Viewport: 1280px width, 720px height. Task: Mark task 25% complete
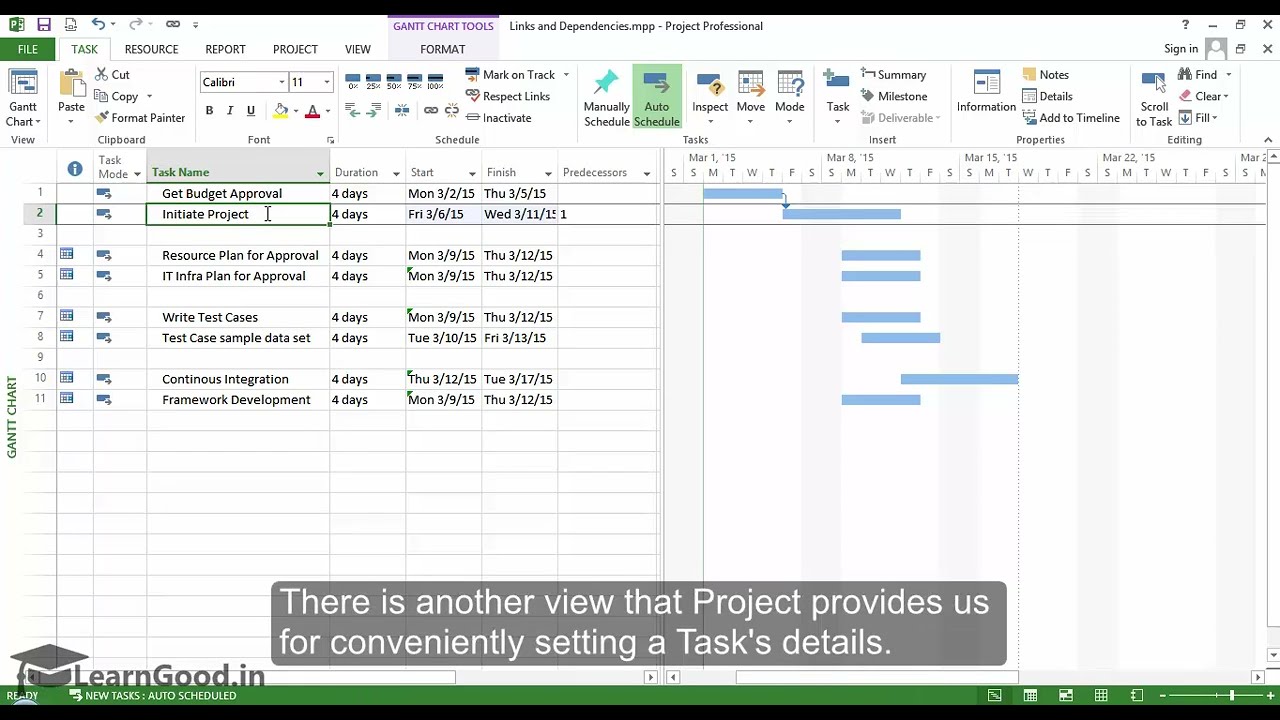pyautogui.click(x=373, y=82)
